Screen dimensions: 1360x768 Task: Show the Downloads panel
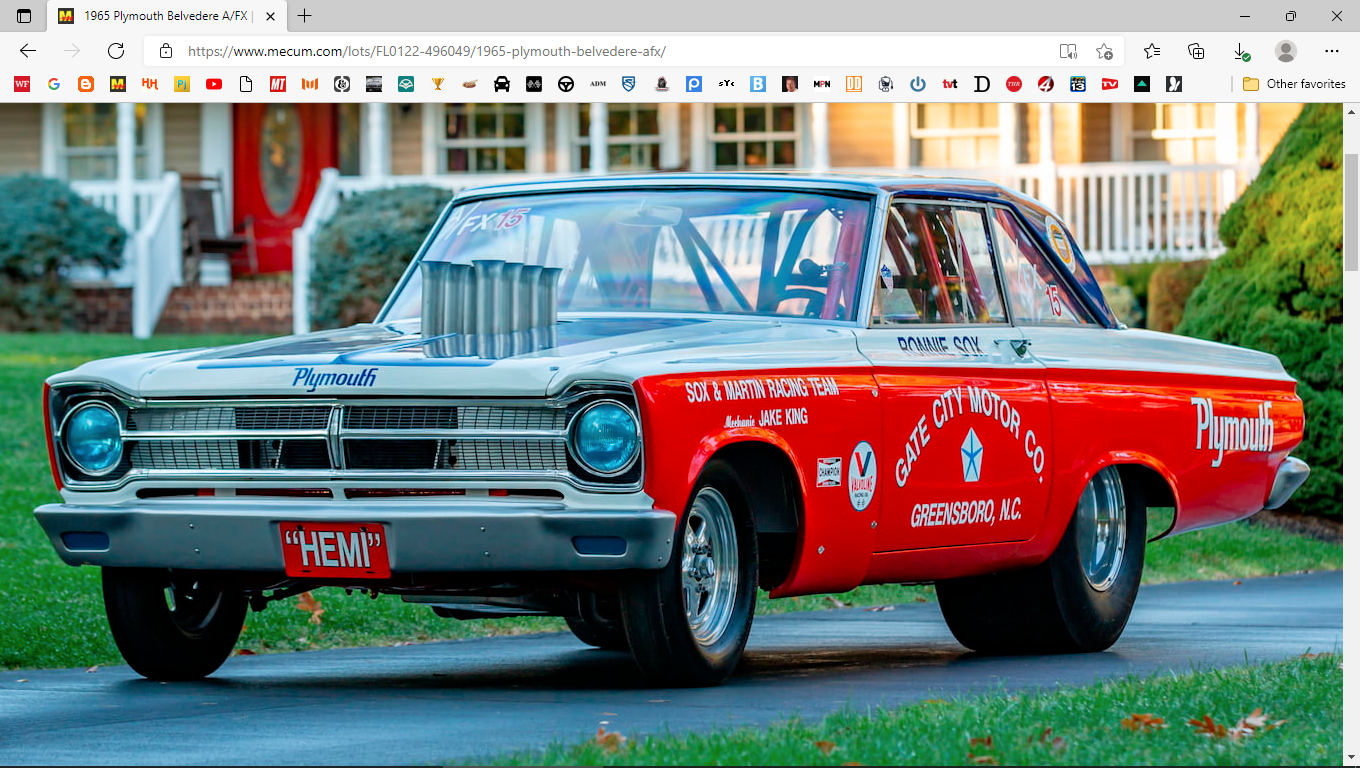tap(1240, 51)
